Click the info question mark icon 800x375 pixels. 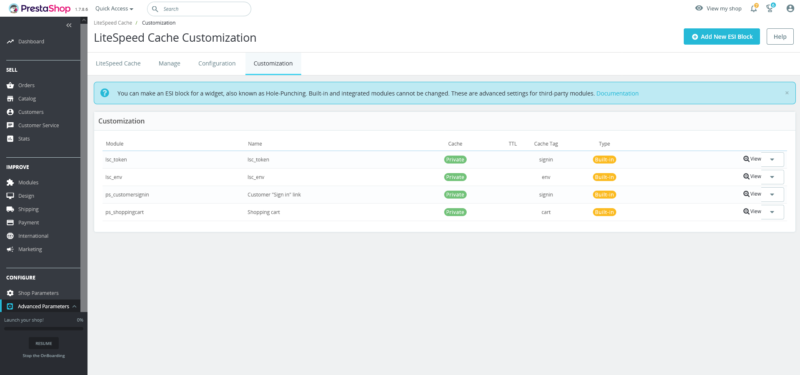[x=105, y=93]
